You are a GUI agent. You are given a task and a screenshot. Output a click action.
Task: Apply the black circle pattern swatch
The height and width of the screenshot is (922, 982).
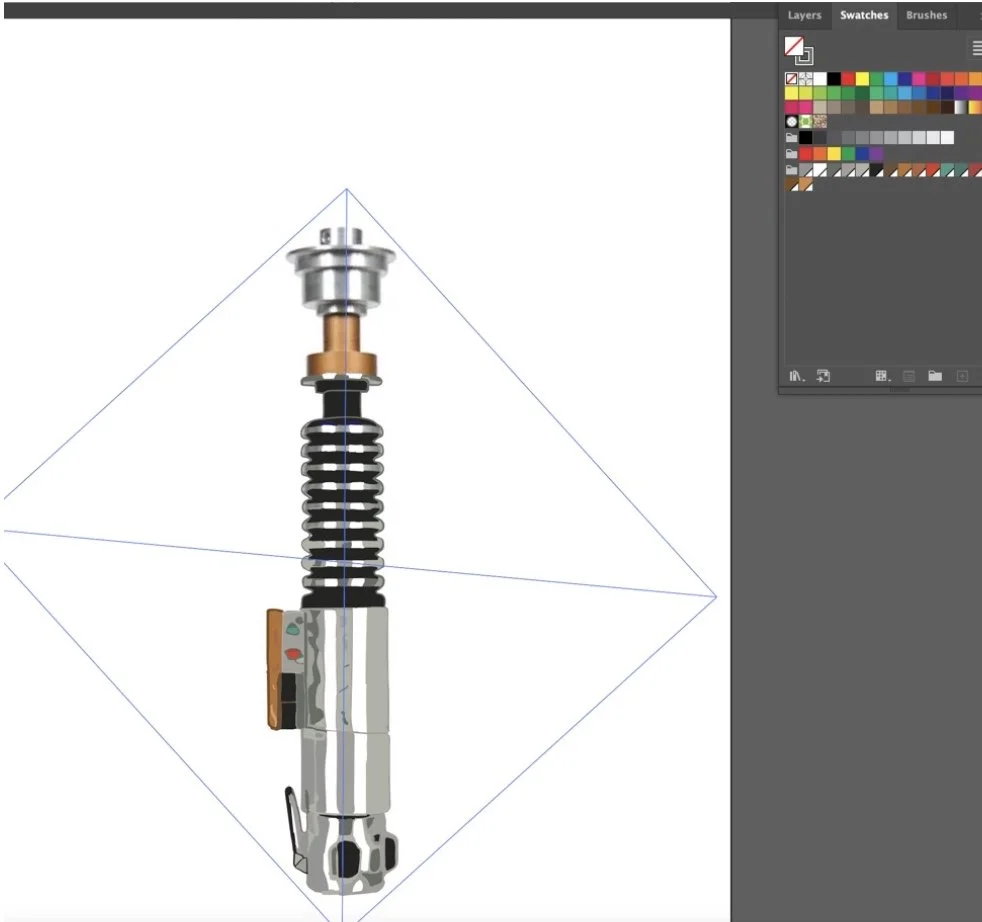[x=792, y=122]
